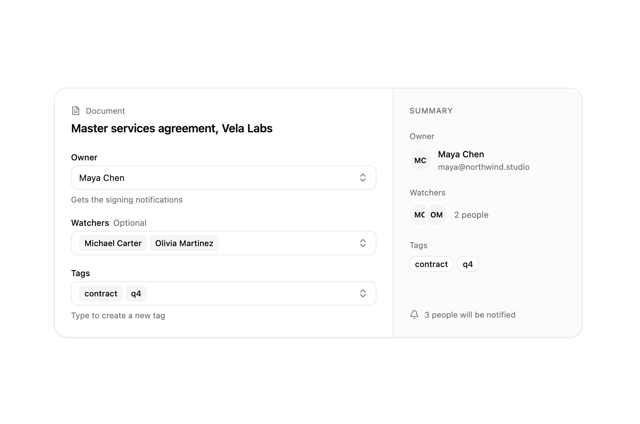Click the q4 tag chip in Tags field
The width and height of the screenshot is (640, 424).
pos(136,293)
